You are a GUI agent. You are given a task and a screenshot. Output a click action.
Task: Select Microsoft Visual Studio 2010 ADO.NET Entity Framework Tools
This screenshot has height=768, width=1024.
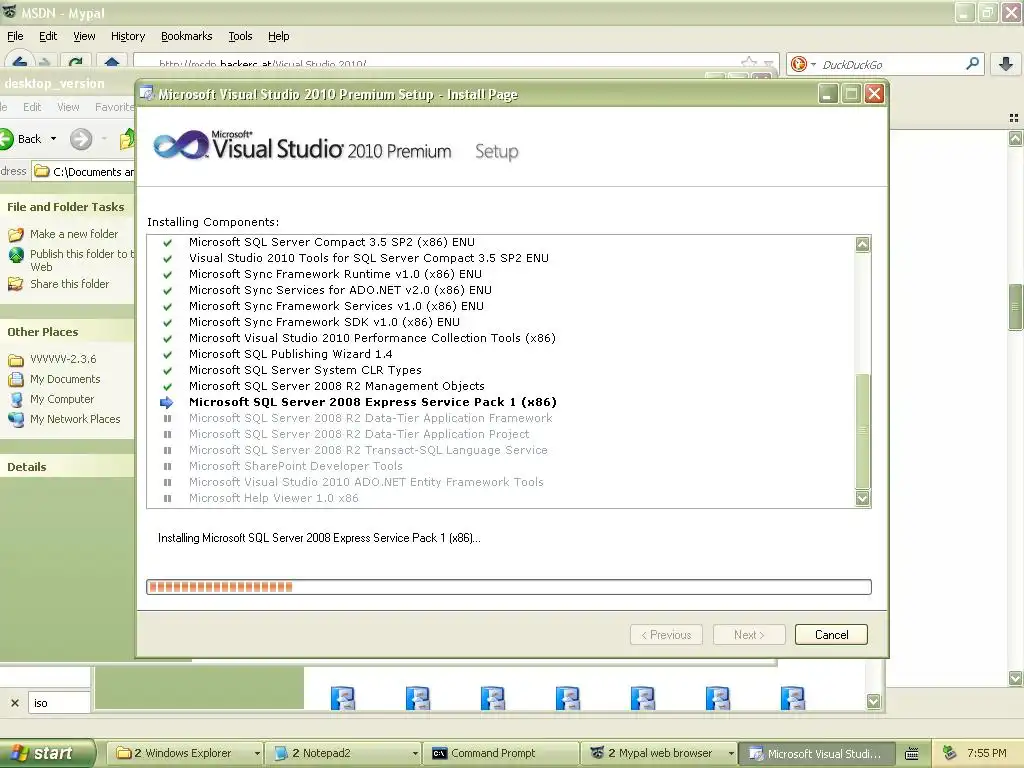366,482
